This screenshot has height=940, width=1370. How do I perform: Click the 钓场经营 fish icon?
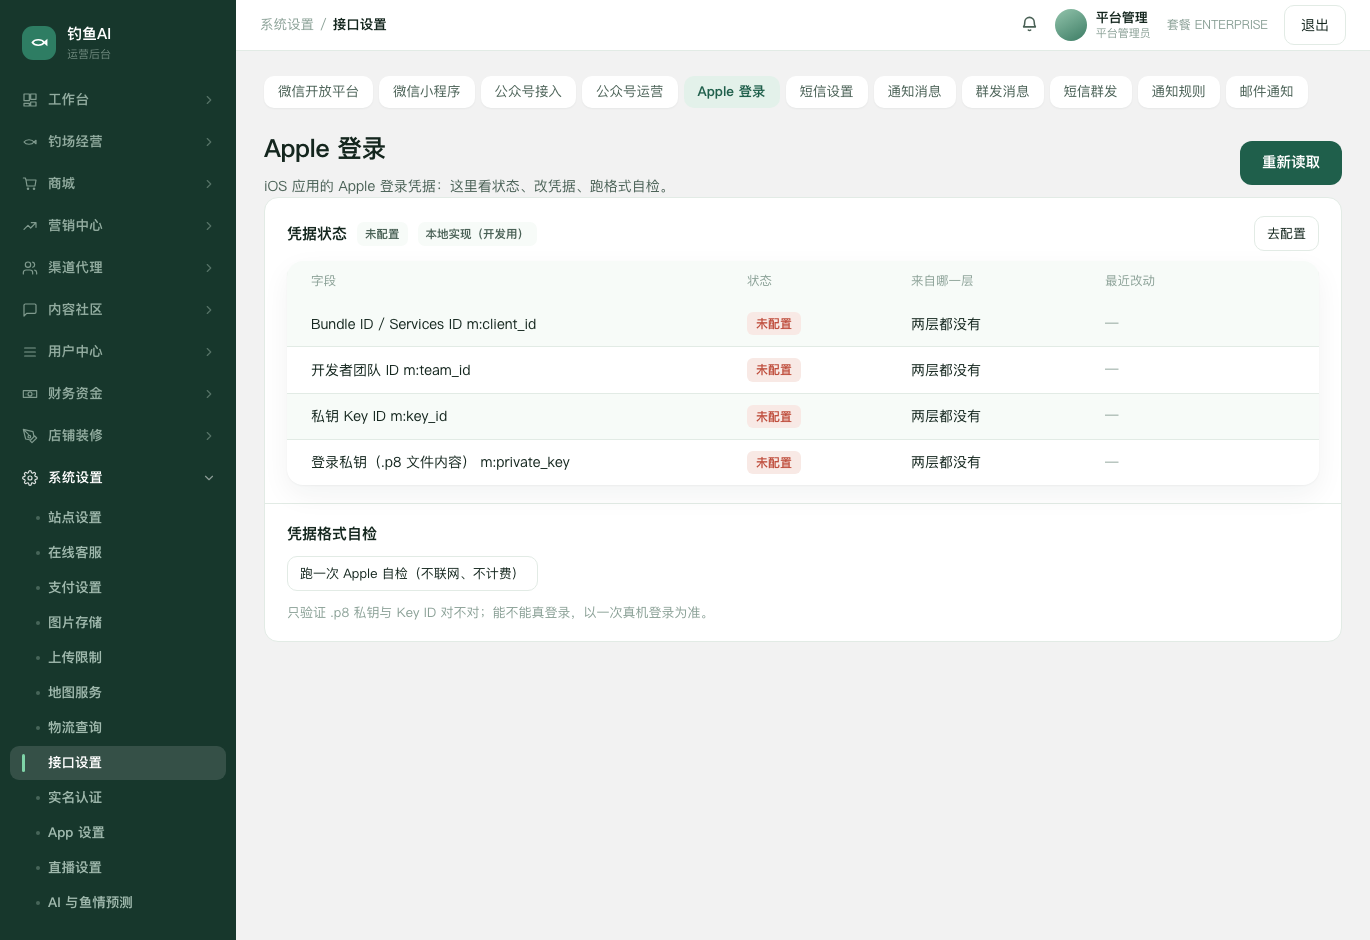tap(30, 142)
